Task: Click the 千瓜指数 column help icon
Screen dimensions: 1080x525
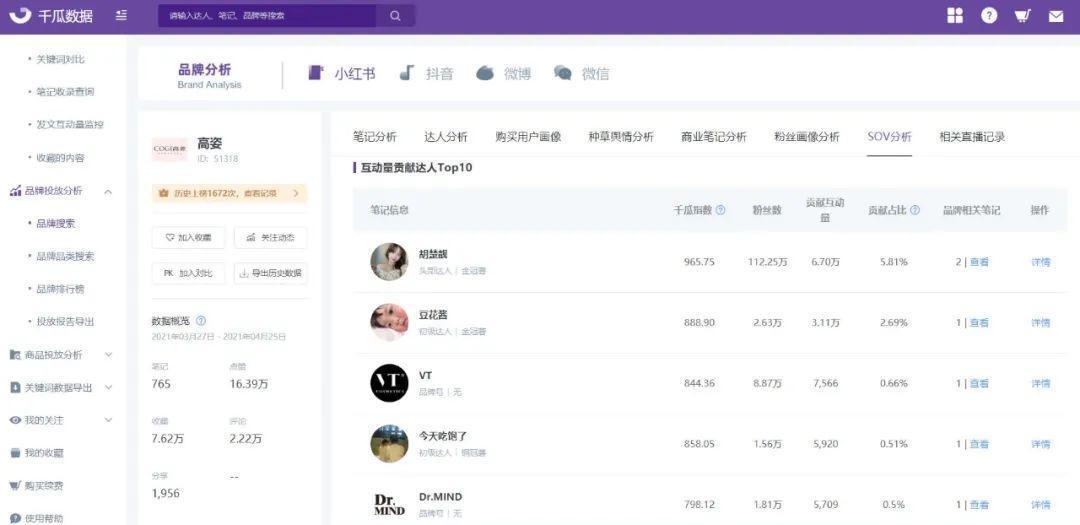Action: coord(720,210)
